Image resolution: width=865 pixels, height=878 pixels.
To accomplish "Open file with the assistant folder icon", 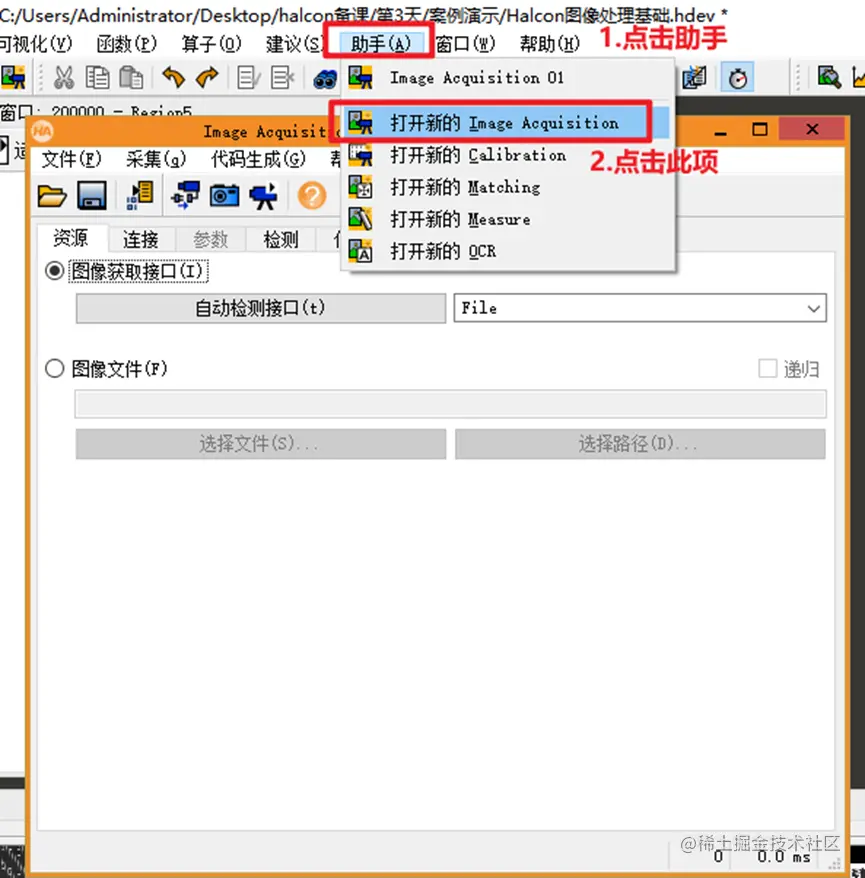I will (52, 196).
